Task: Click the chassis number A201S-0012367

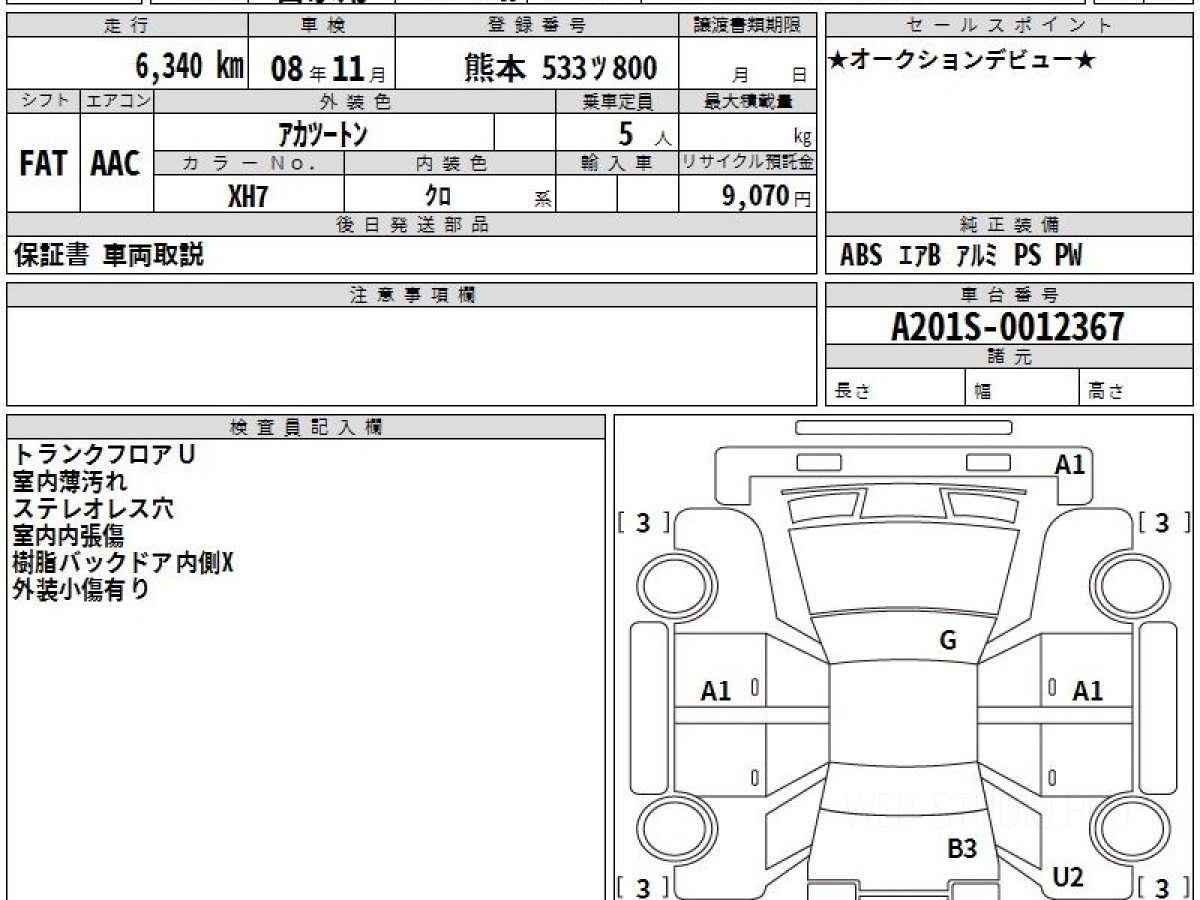Action: point(1008,326)
